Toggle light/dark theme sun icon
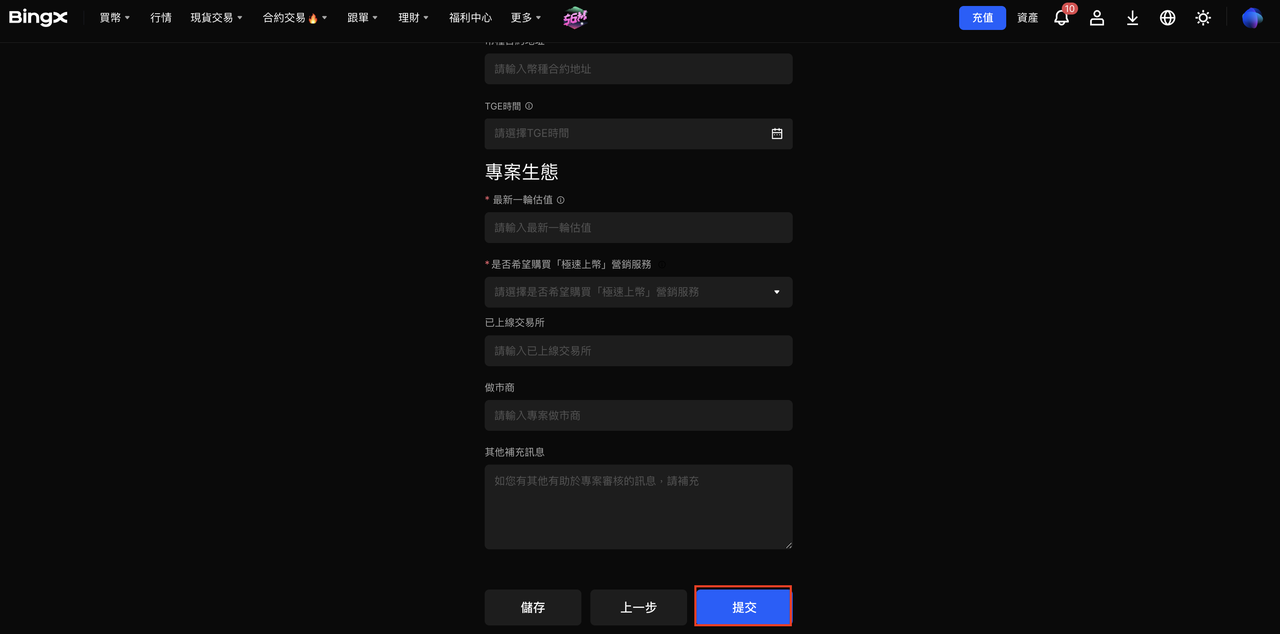This screenshot has height=634, width=1280. [1203, 18]
